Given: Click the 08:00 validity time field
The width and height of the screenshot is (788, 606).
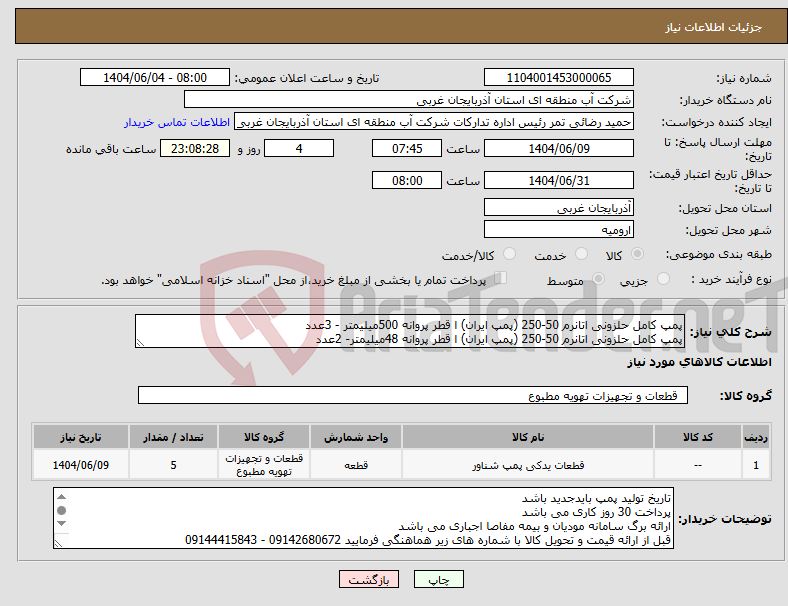Looking at the screenshot, I should (407, 180).
